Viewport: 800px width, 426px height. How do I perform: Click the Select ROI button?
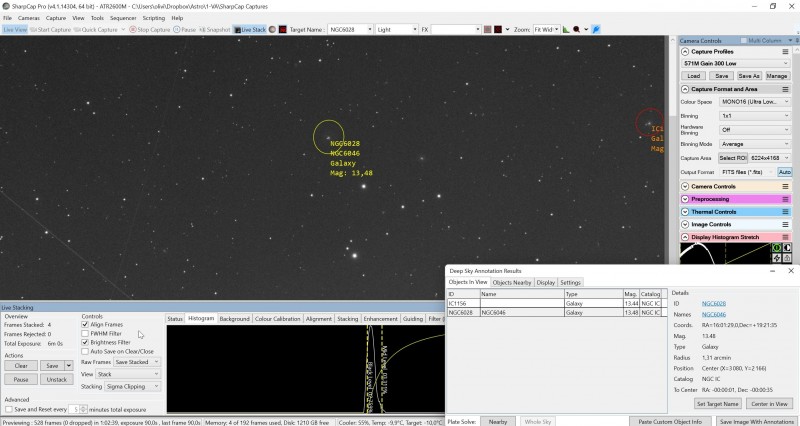pos(733,158)
